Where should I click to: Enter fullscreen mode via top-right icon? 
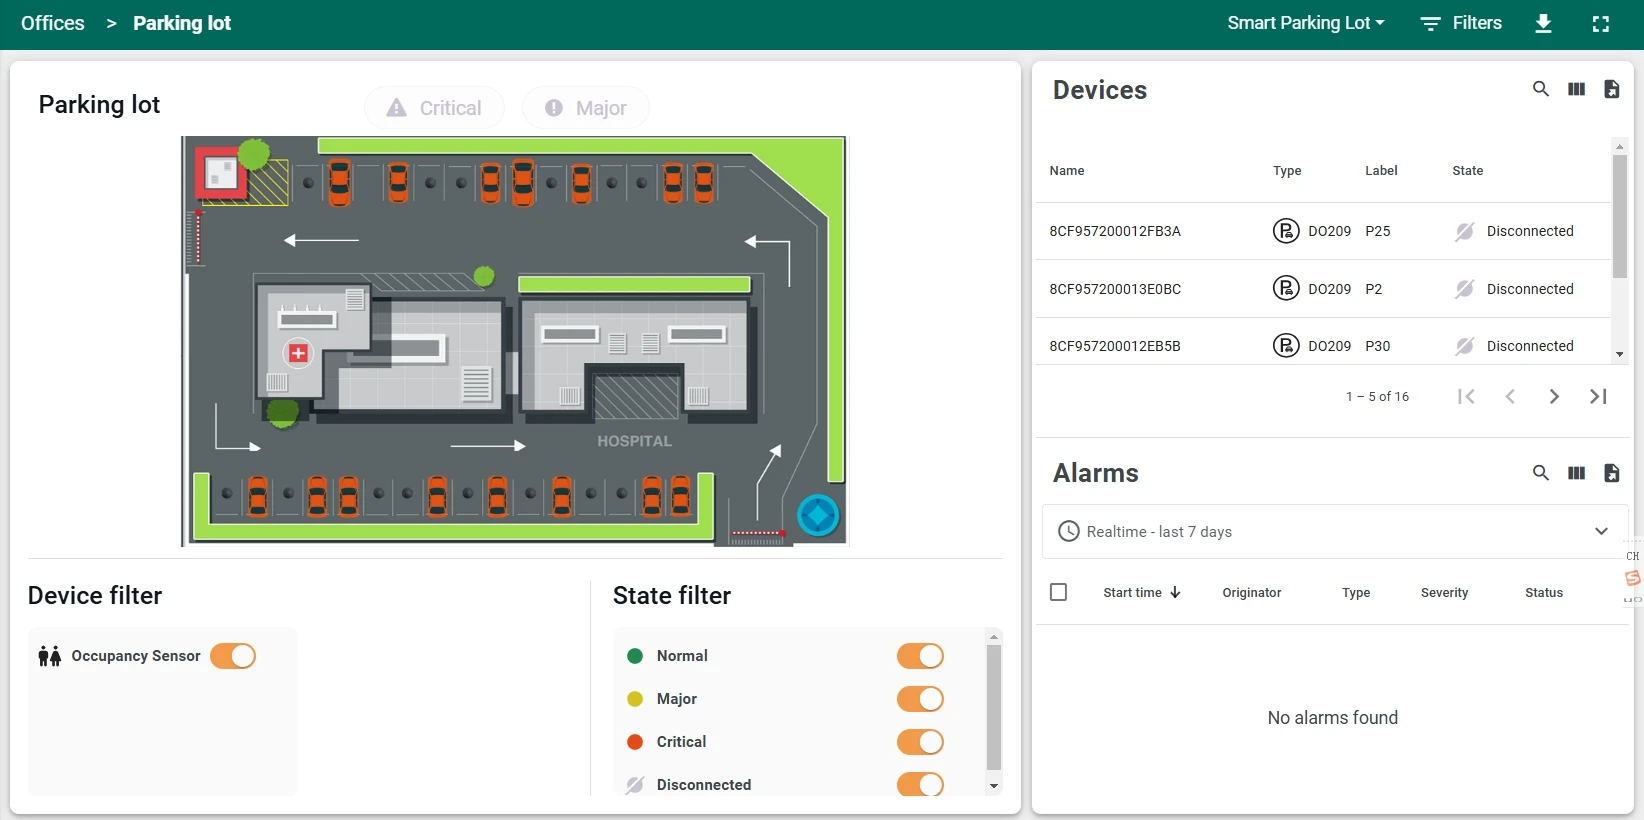tap(1600, 24)
